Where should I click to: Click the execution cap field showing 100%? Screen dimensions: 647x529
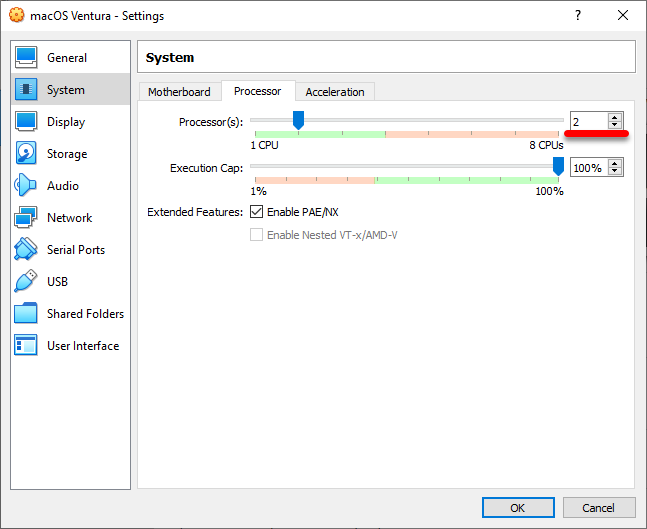[589, 167]
